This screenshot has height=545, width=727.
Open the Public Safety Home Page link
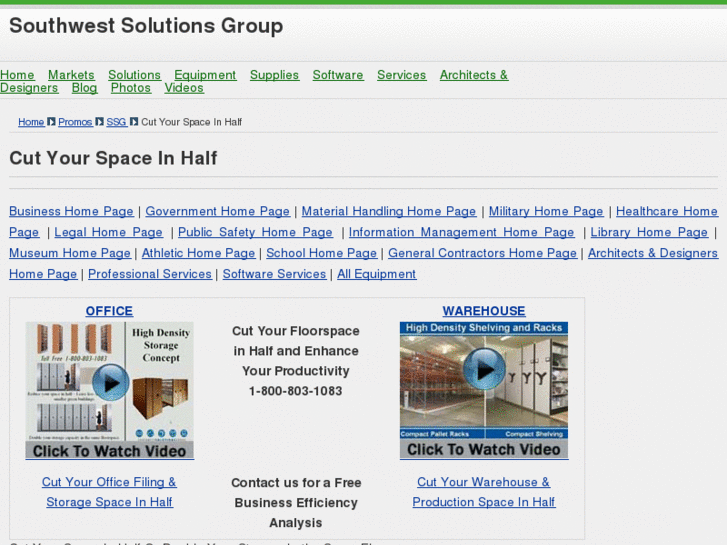coord(255,232)
